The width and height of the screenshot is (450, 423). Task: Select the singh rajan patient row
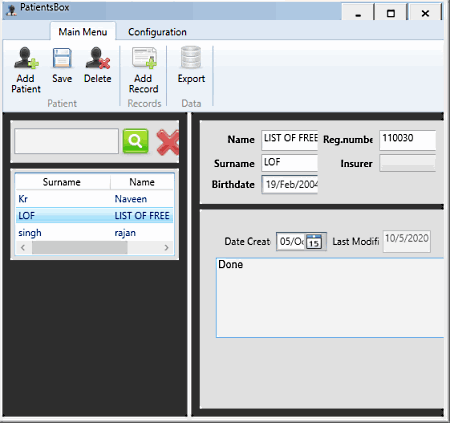[95, 233]
